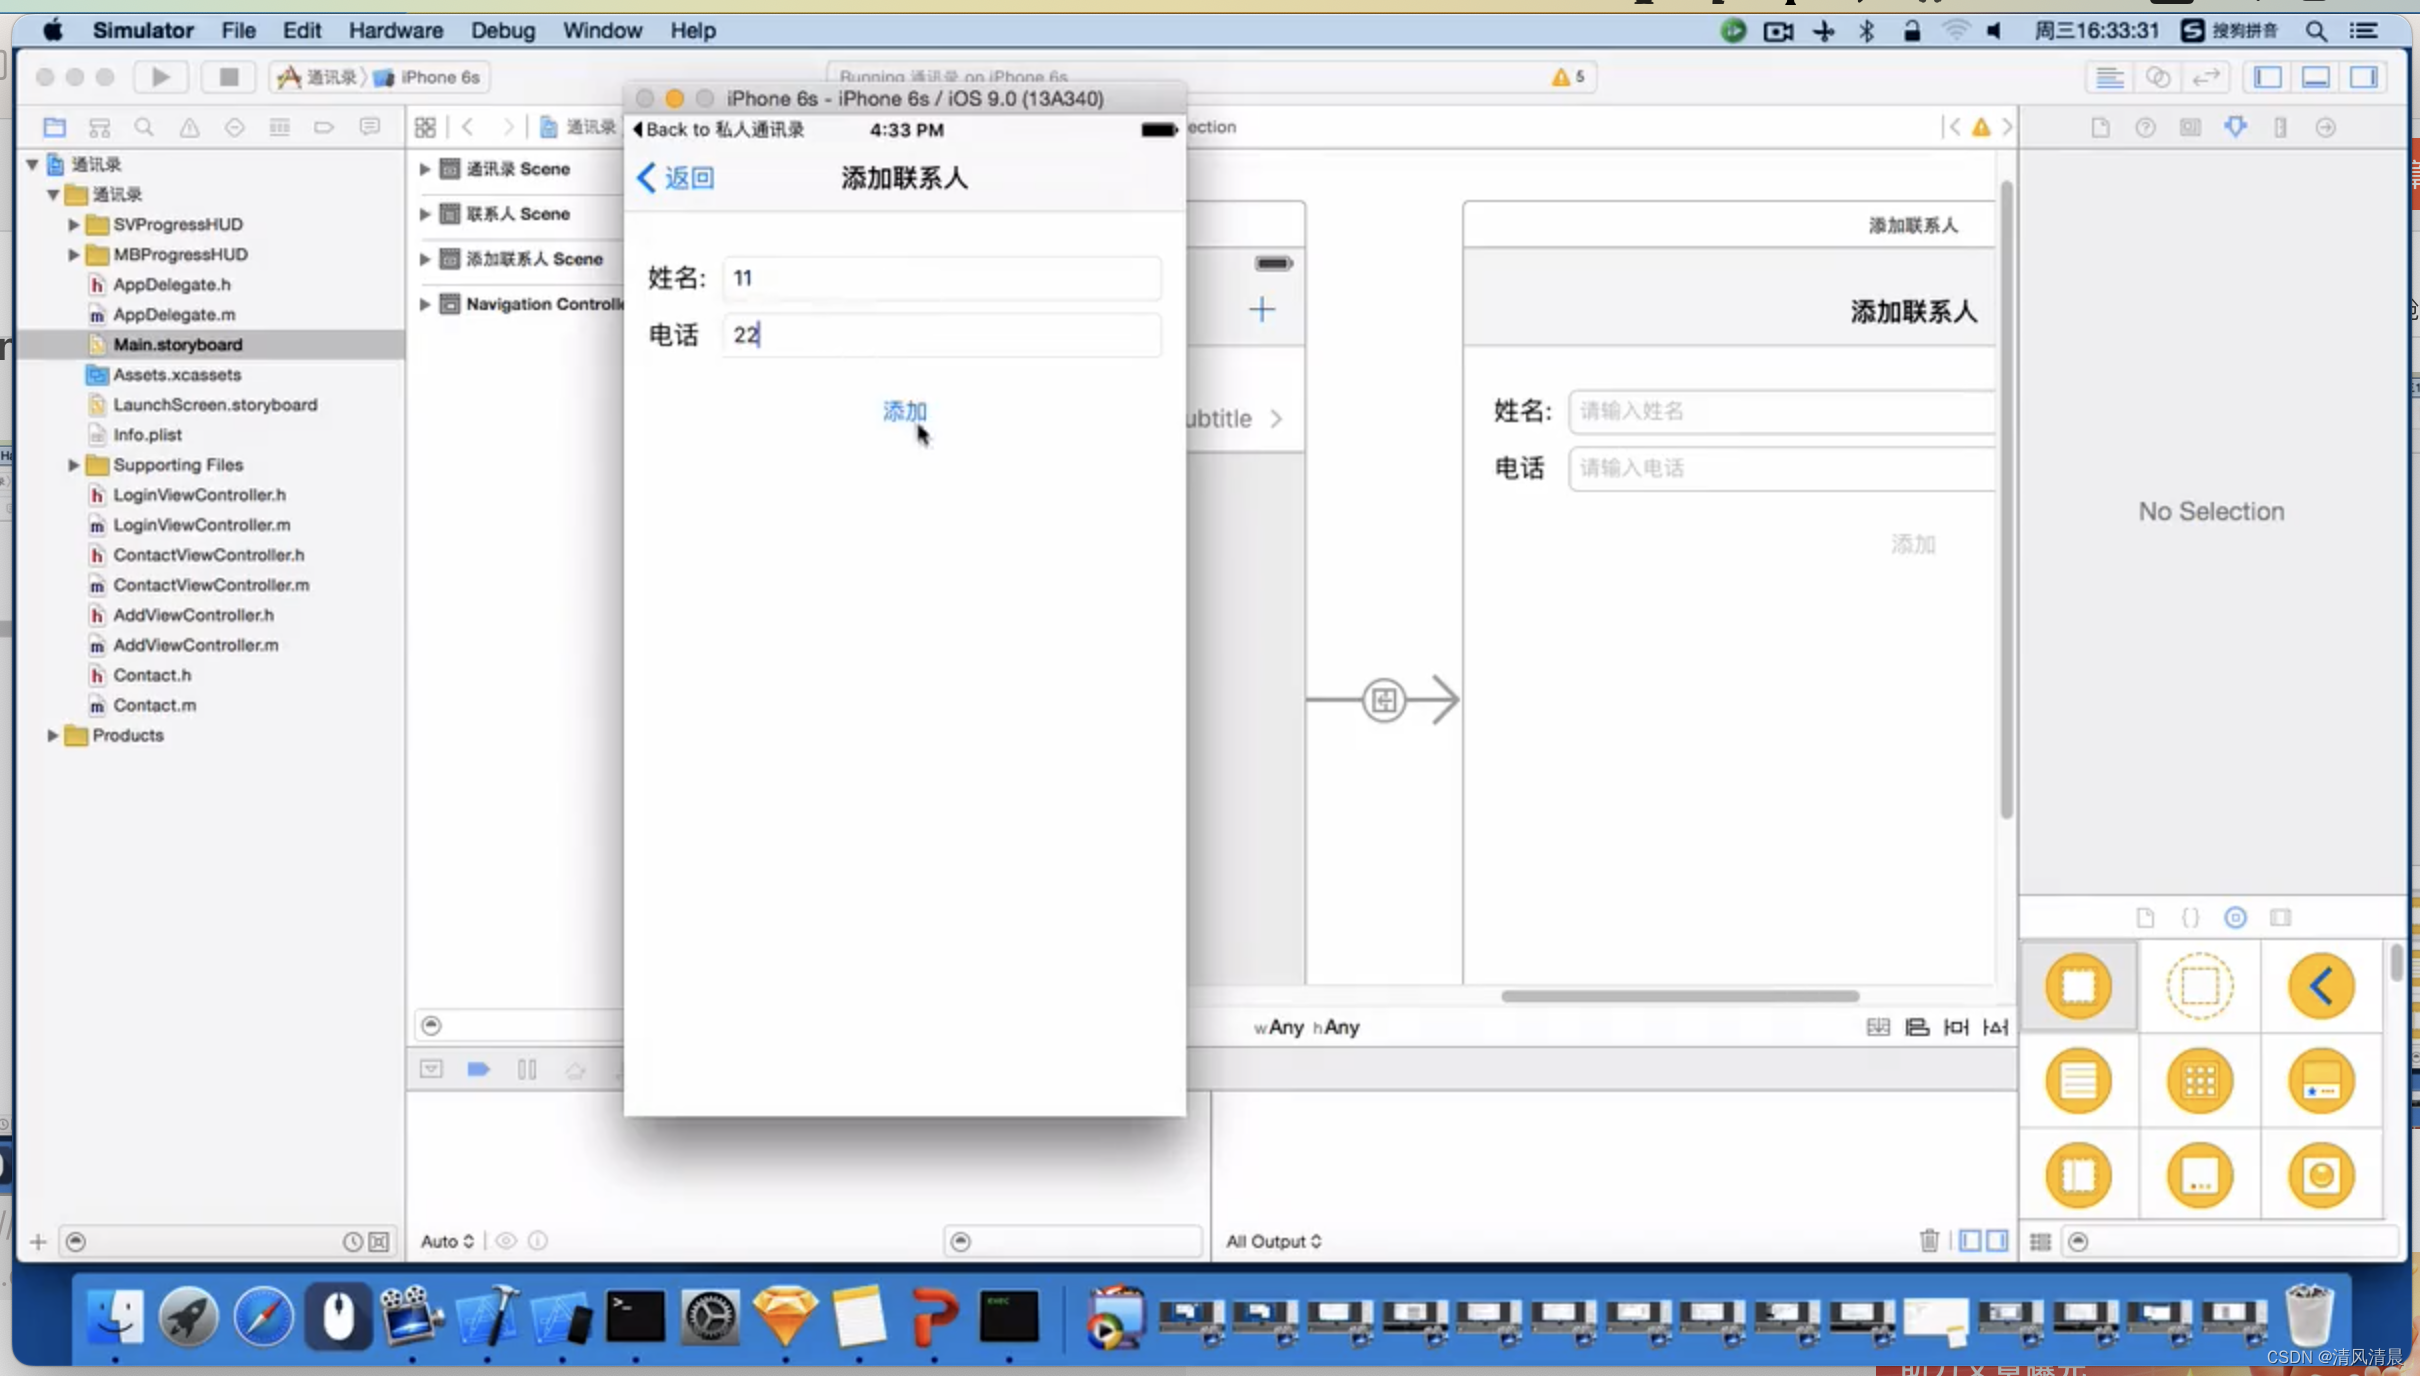Open the Debug menu

(503, 30)
